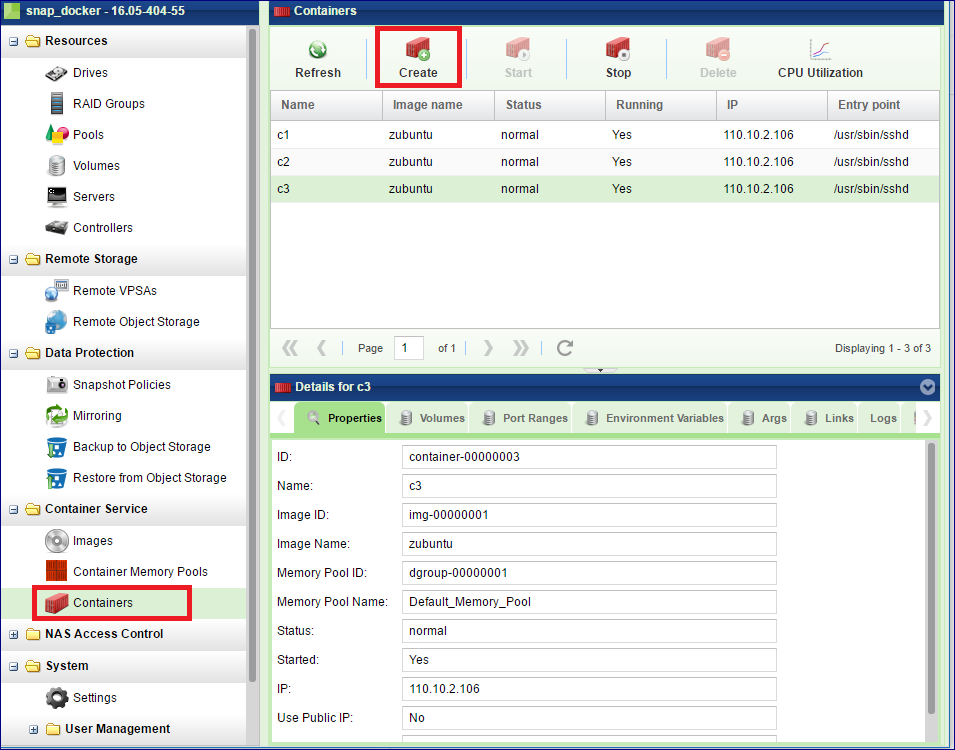Image resolution: width=955 pixels, height=750 pixels.
Task: Collapse the Data Protection section
Action: pos(13,353)
